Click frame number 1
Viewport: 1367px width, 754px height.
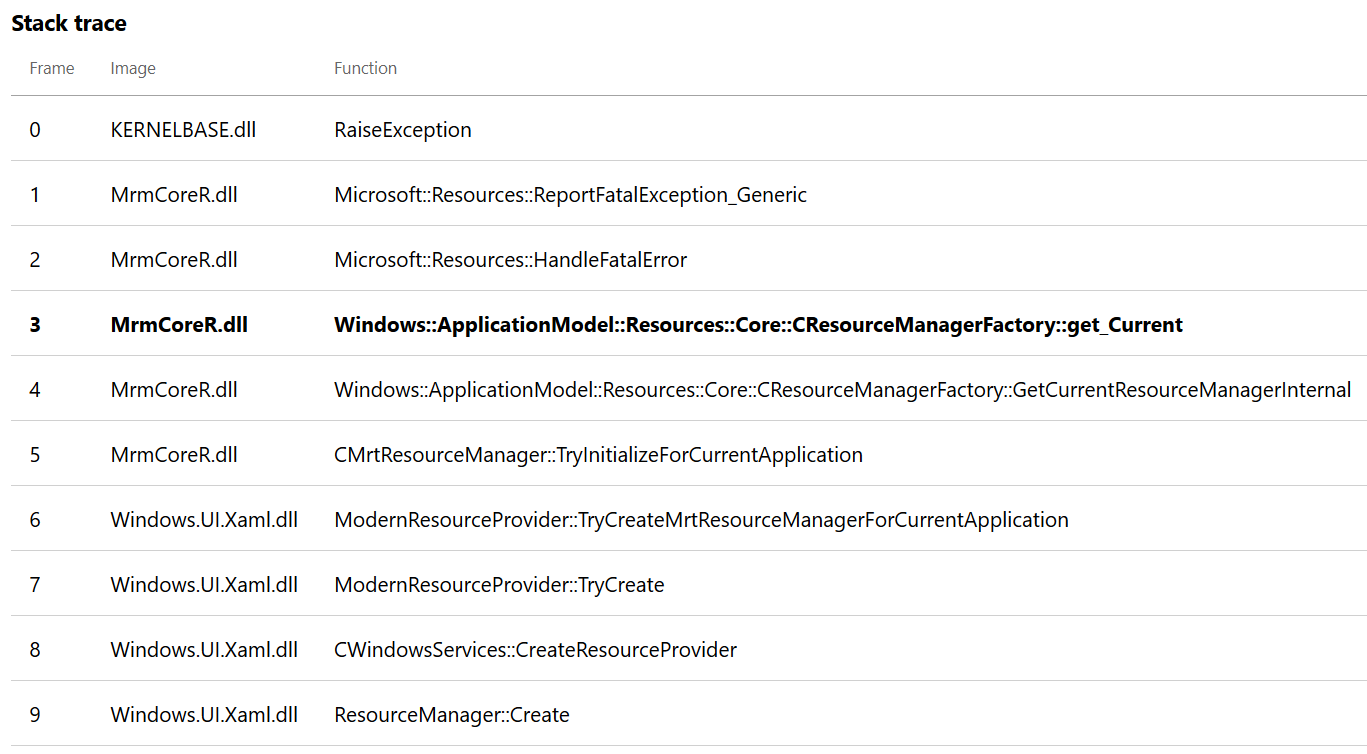coord(35,195)
